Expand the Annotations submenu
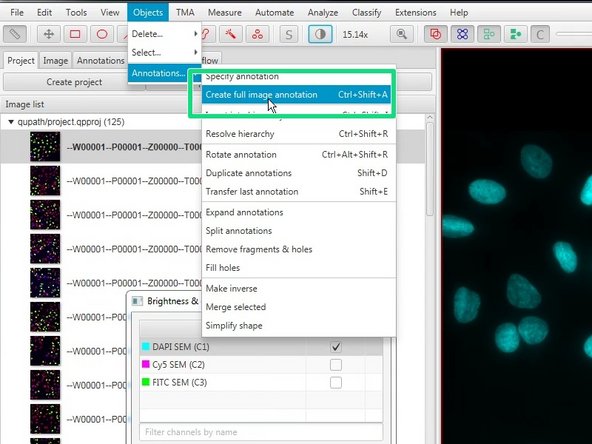This screenshot has width=592, height=444. coord(164,73)
